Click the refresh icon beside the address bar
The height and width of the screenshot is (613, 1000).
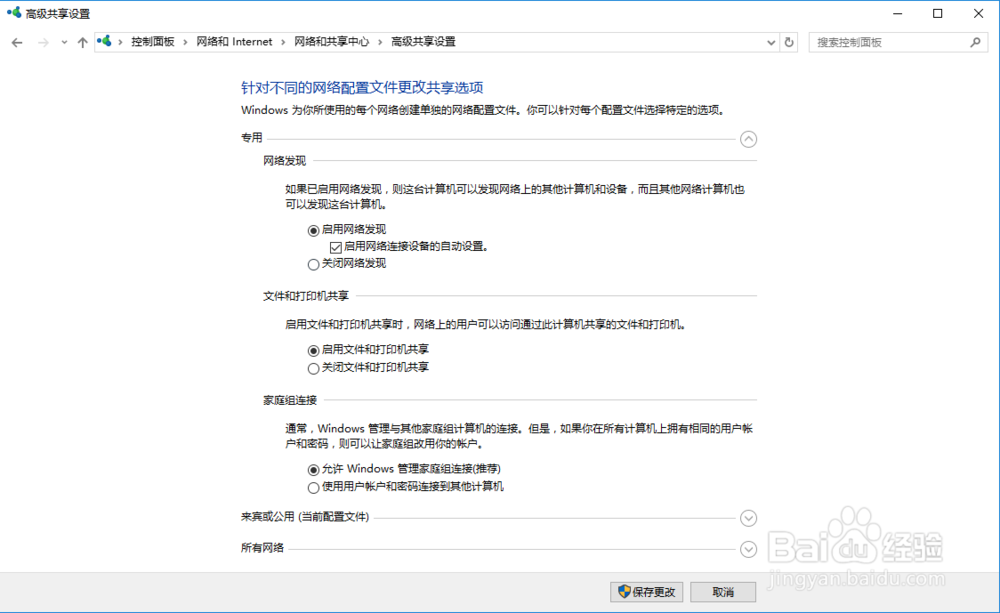(789, 42)
